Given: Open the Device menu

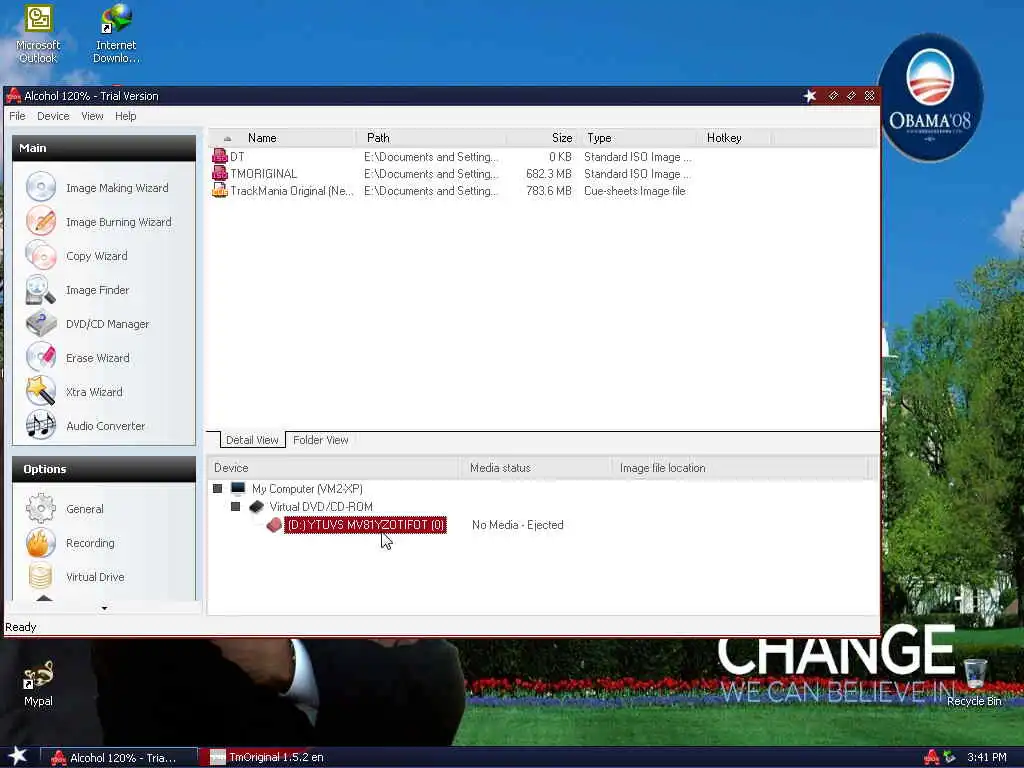Looking at the screenshot, I should point(53,116).
